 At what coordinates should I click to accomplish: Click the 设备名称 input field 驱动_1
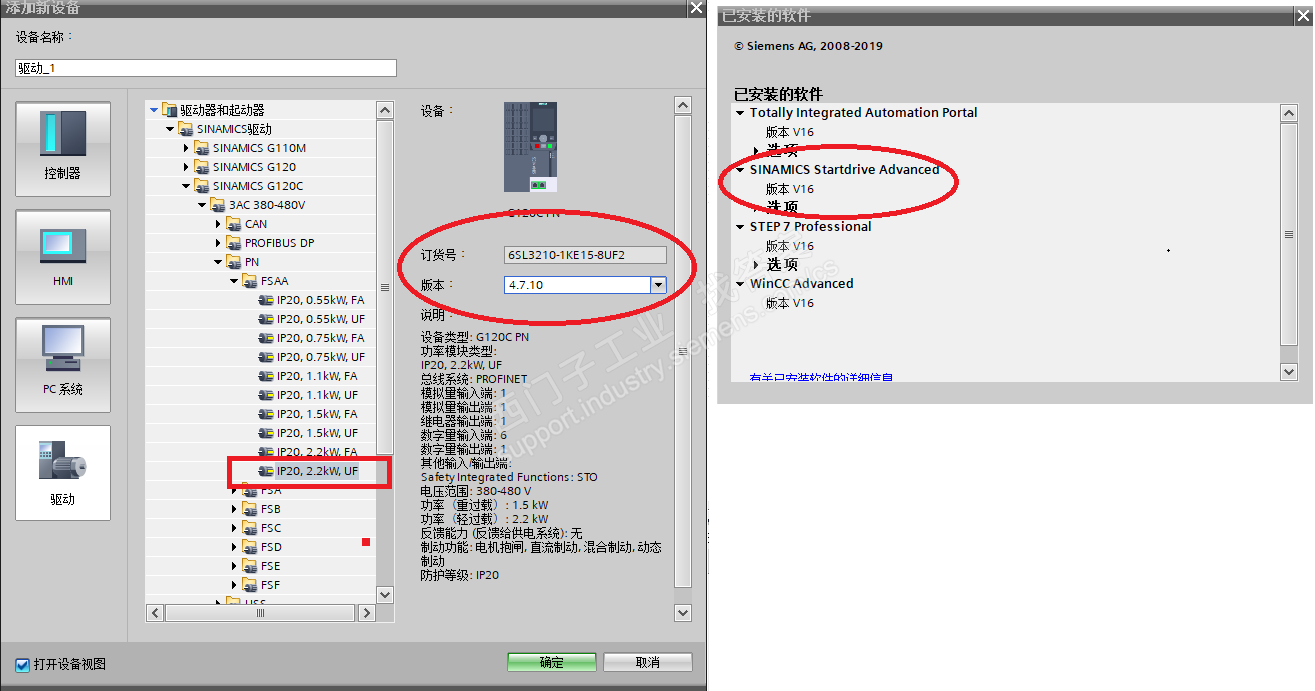click(x=206, y=68)
